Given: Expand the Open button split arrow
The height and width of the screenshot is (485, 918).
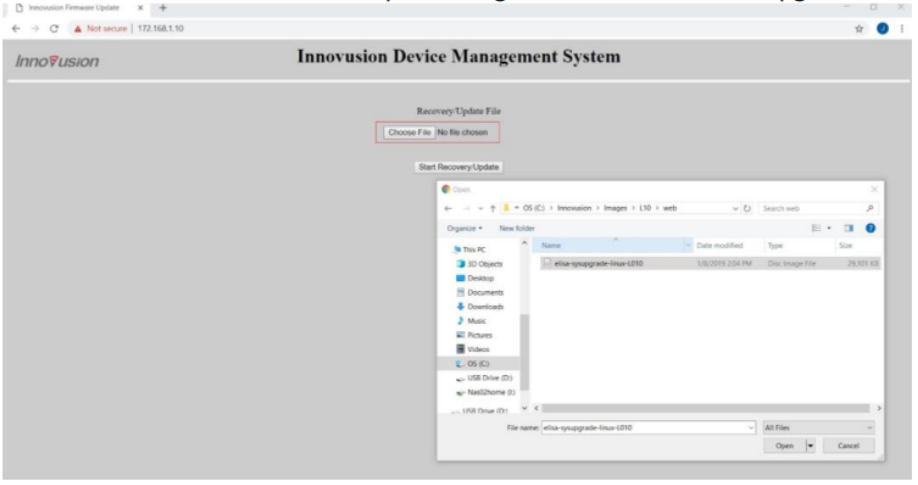Looking at the screenshot, I should coord(810,446).
